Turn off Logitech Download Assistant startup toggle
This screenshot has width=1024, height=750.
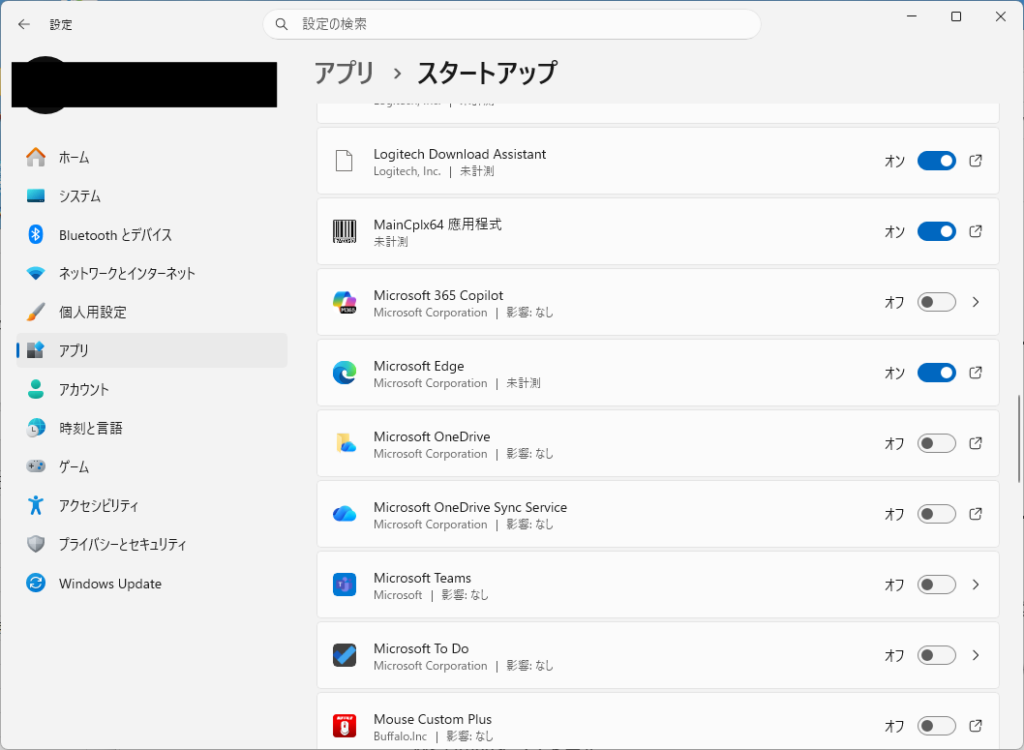(936, 161)
